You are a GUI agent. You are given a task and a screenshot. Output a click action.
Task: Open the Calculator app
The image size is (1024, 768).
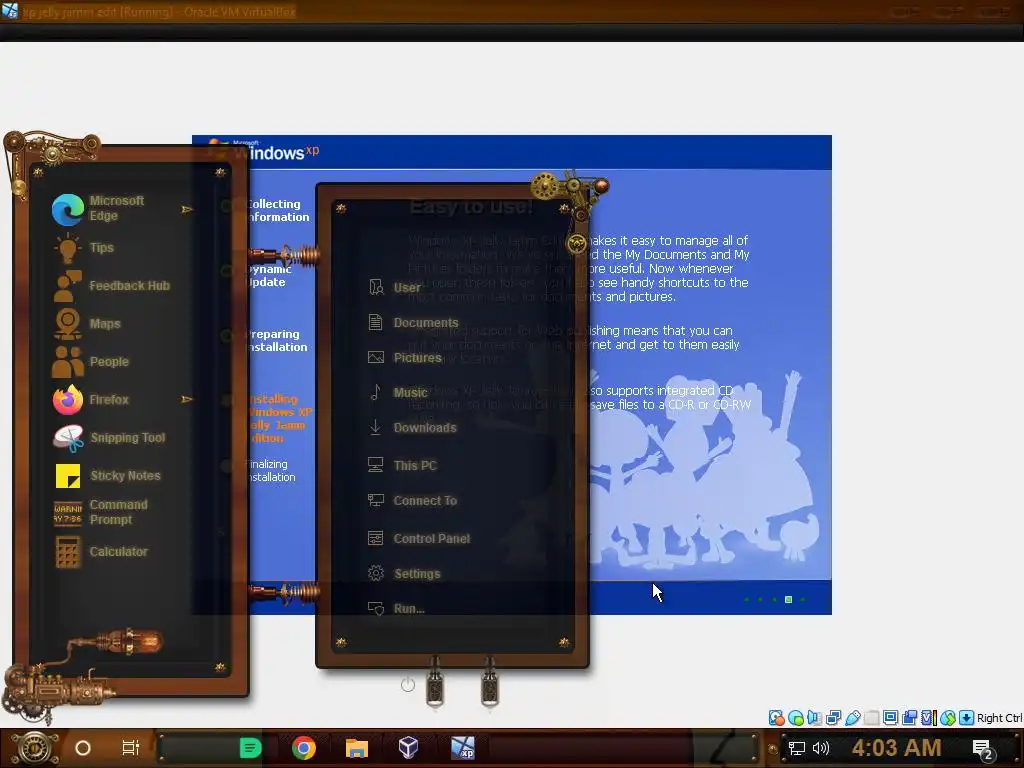pos(101,552)
